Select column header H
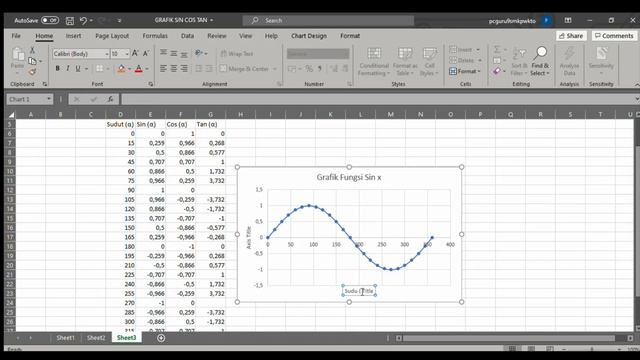Screen dimensions: 640x360 click(x=240, y=115)
